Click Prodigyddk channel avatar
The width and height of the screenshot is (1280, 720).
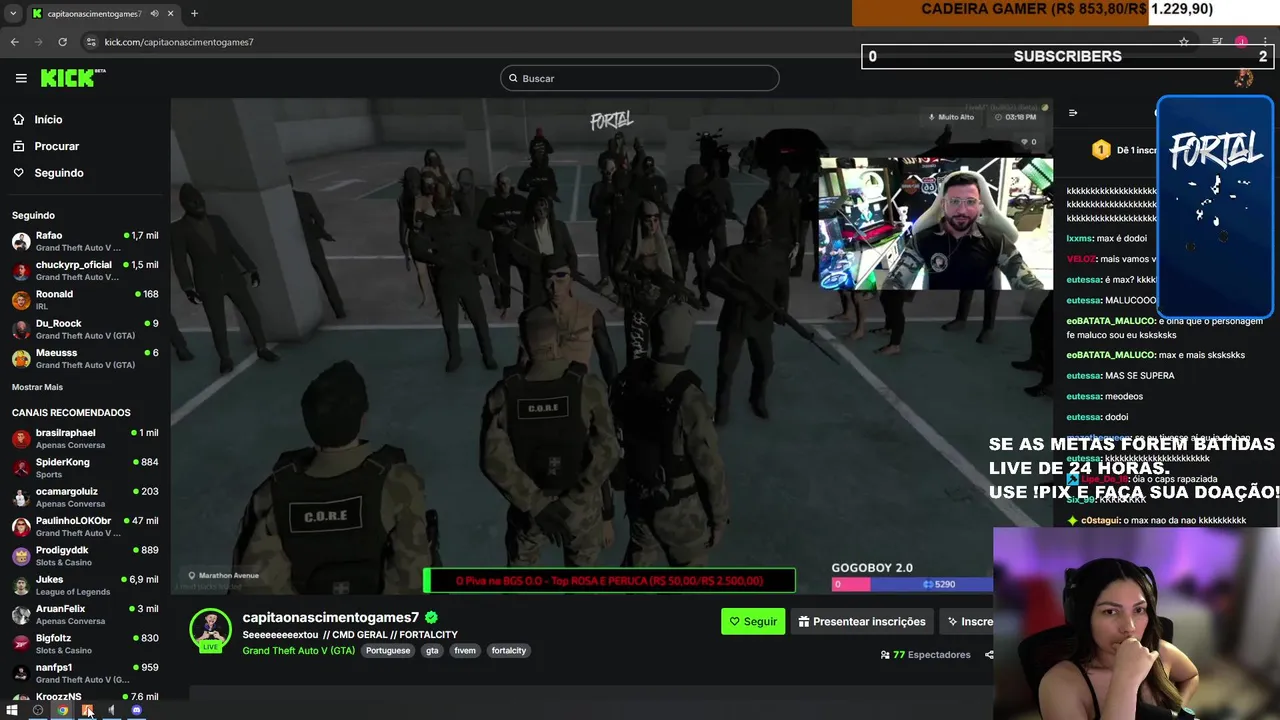click(21, 556)
